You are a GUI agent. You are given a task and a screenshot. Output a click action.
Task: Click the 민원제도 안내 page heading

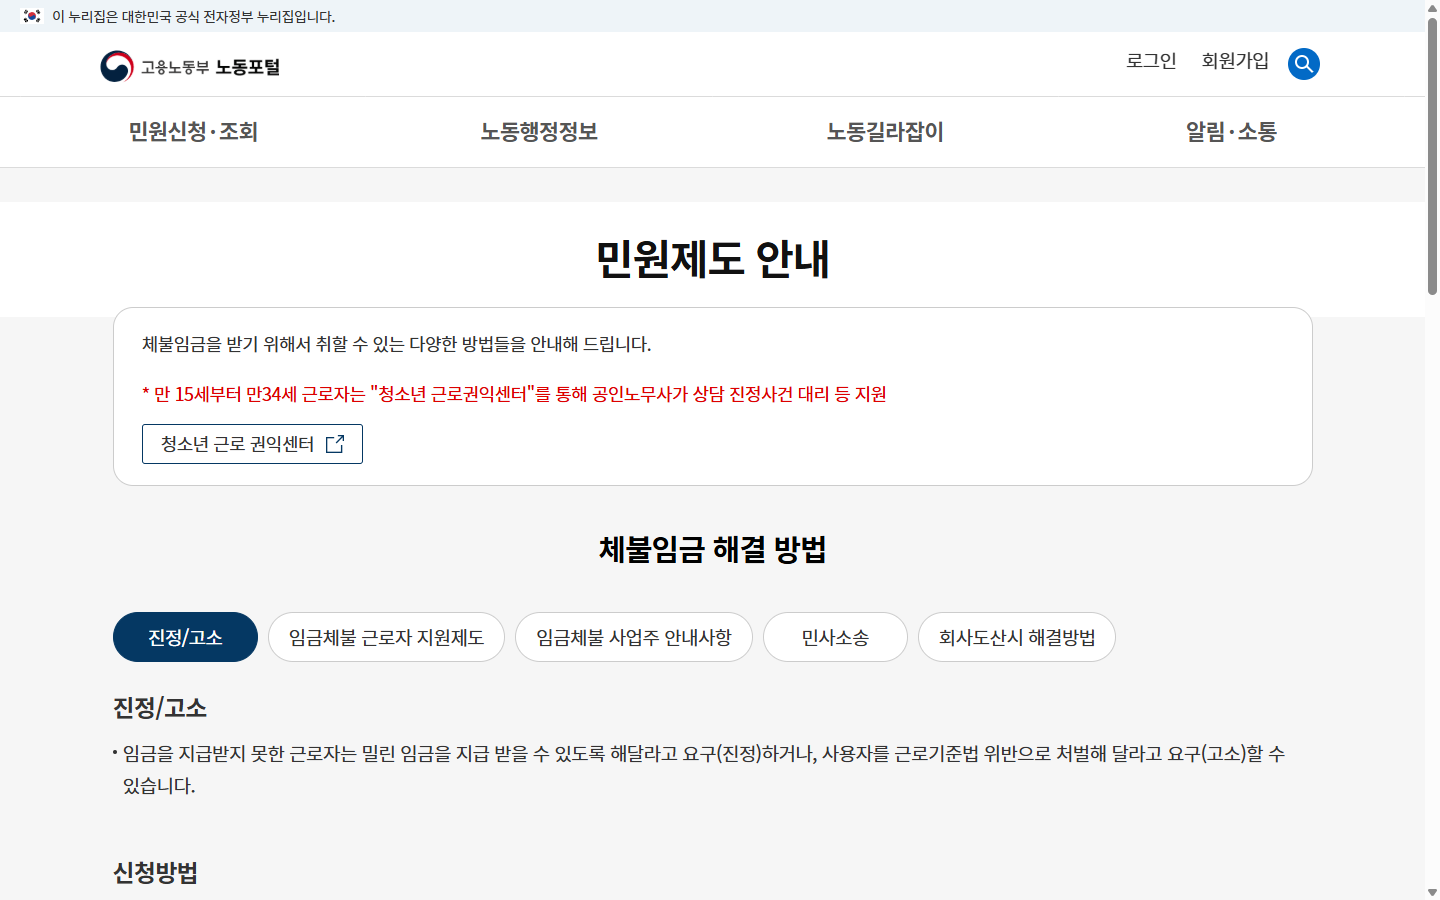click(712, 259)
